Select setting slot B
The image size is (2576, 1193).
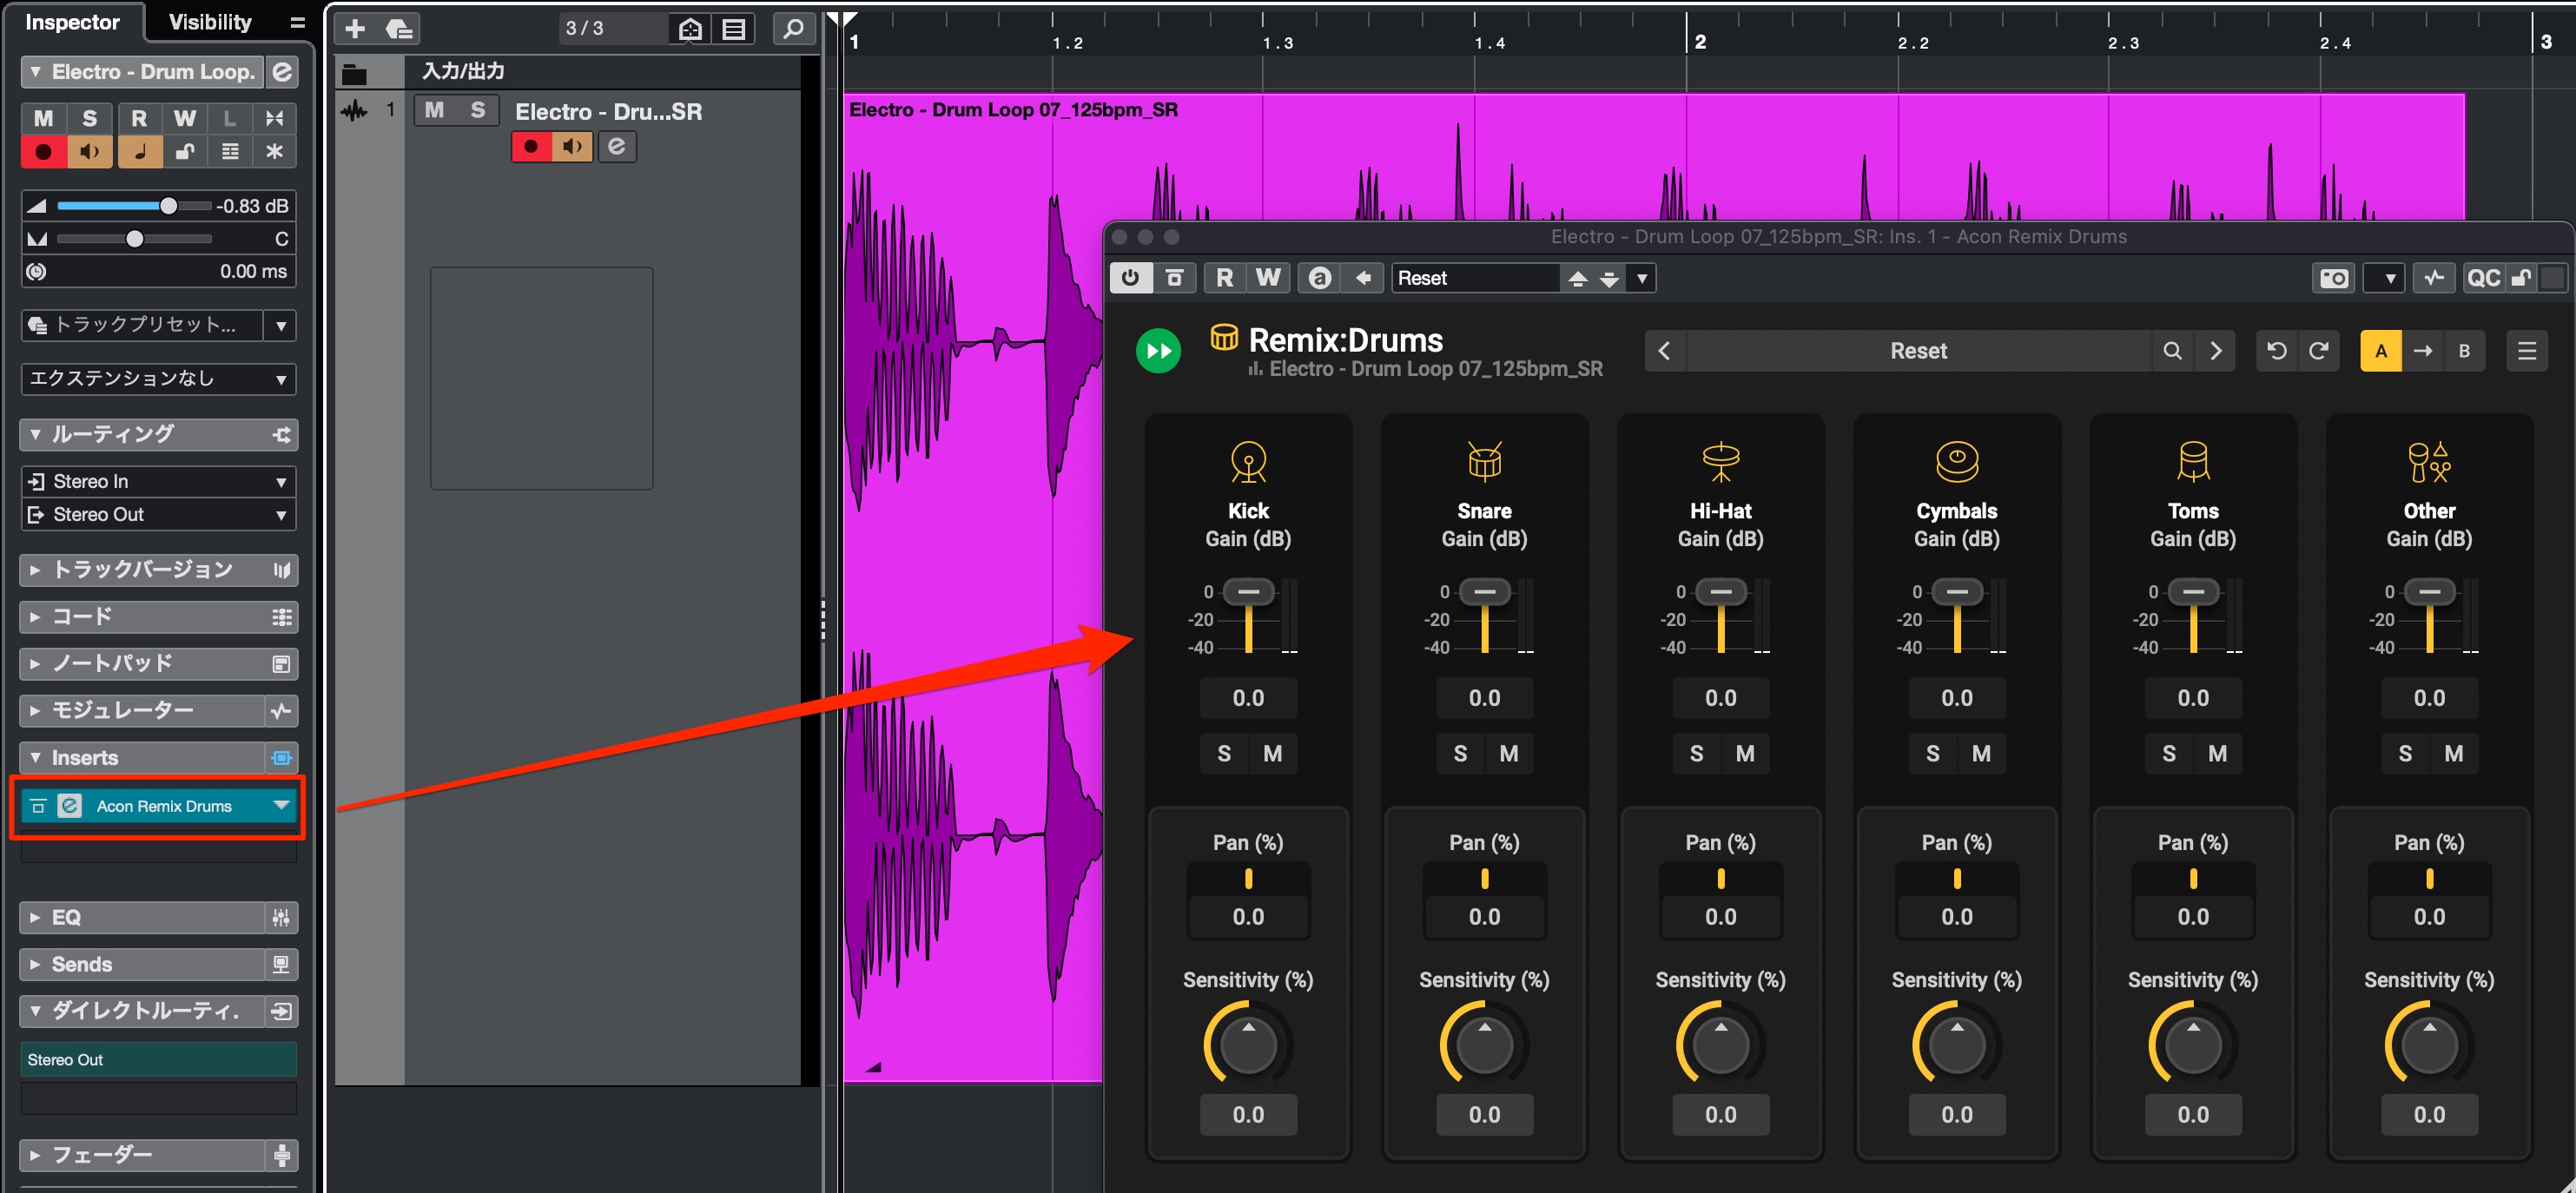pyautogui.click(x=2464, y=351)
